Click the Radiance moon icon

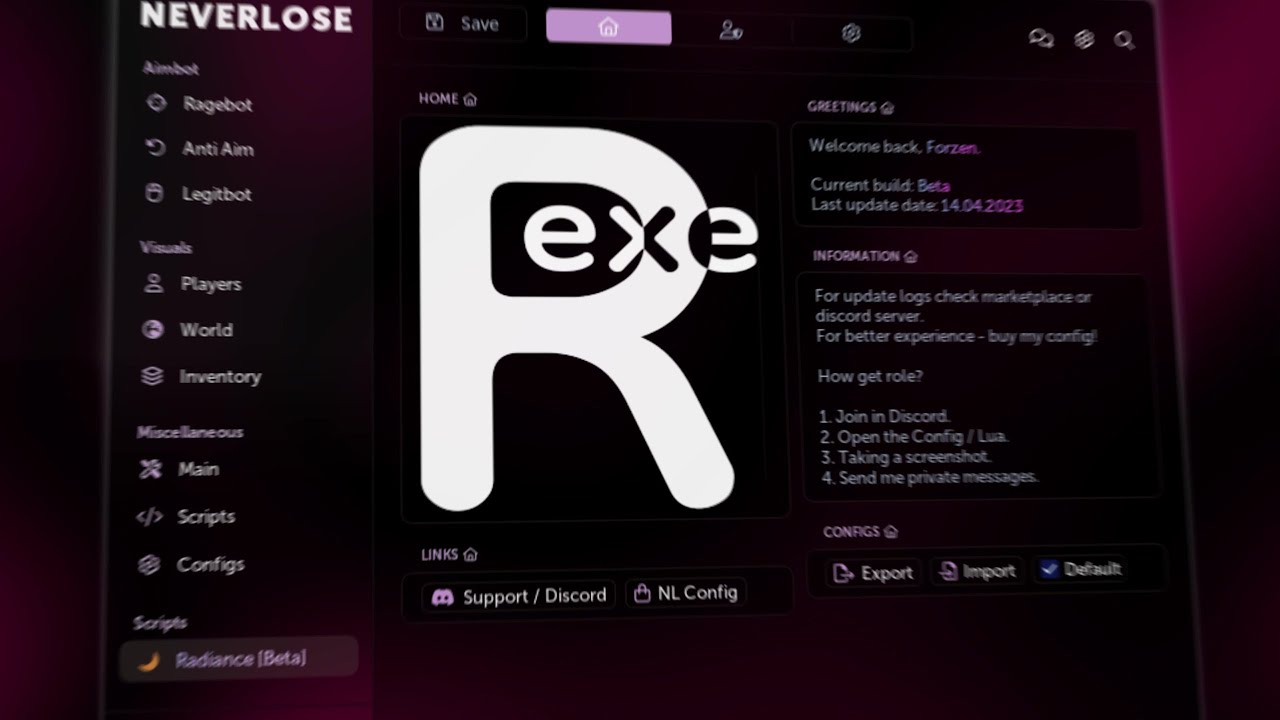148,660
